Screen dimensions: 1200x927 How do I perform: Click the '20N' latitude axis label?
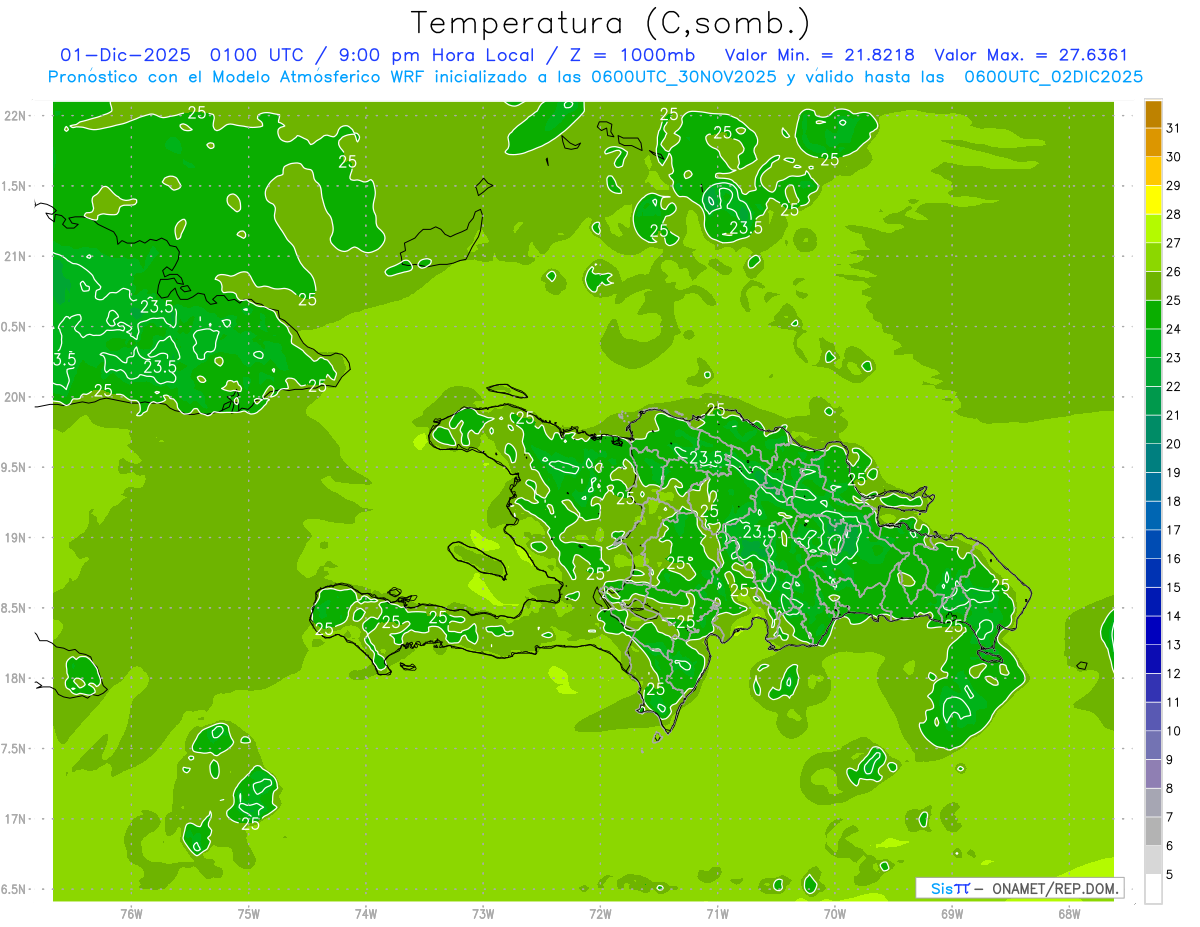click(16, 397)
